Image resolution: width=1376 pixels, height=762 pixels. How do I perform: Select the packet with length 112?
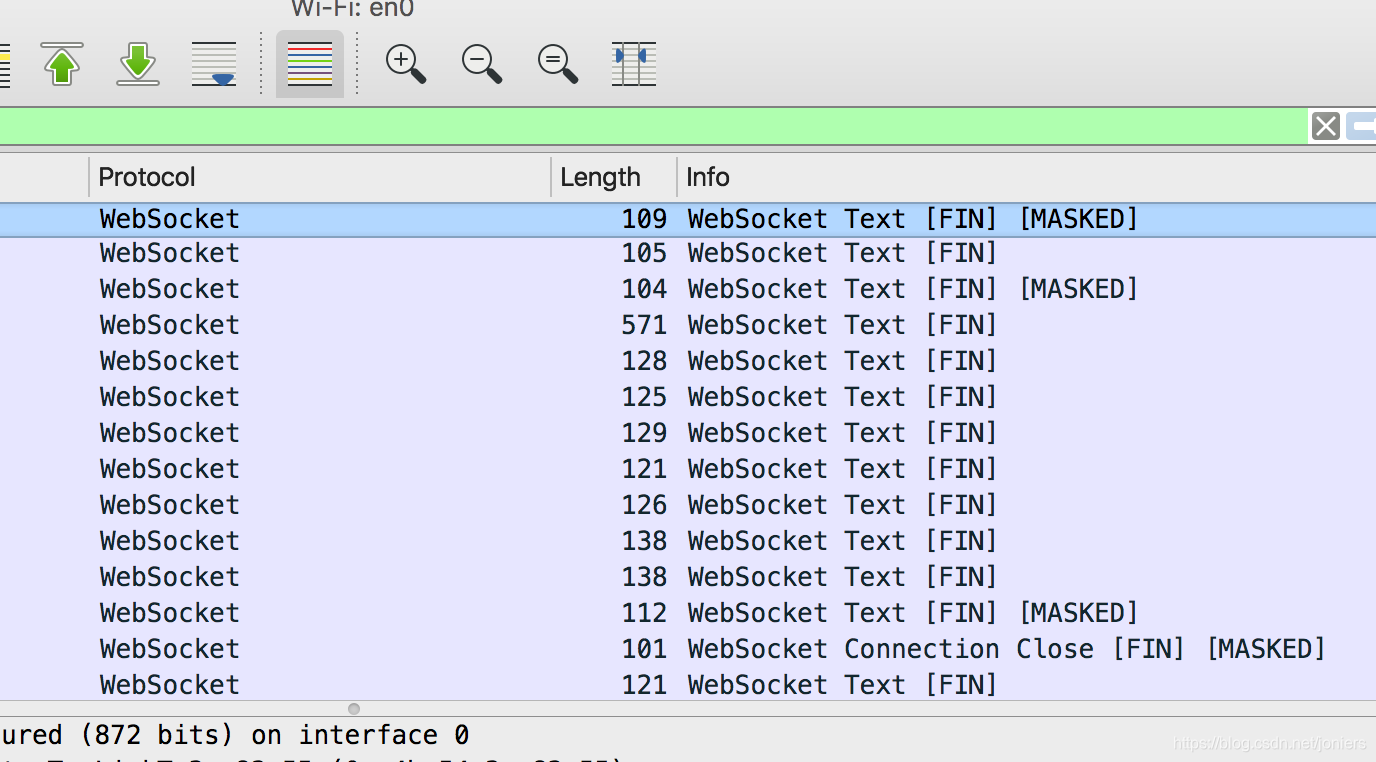tap(688, 614)
